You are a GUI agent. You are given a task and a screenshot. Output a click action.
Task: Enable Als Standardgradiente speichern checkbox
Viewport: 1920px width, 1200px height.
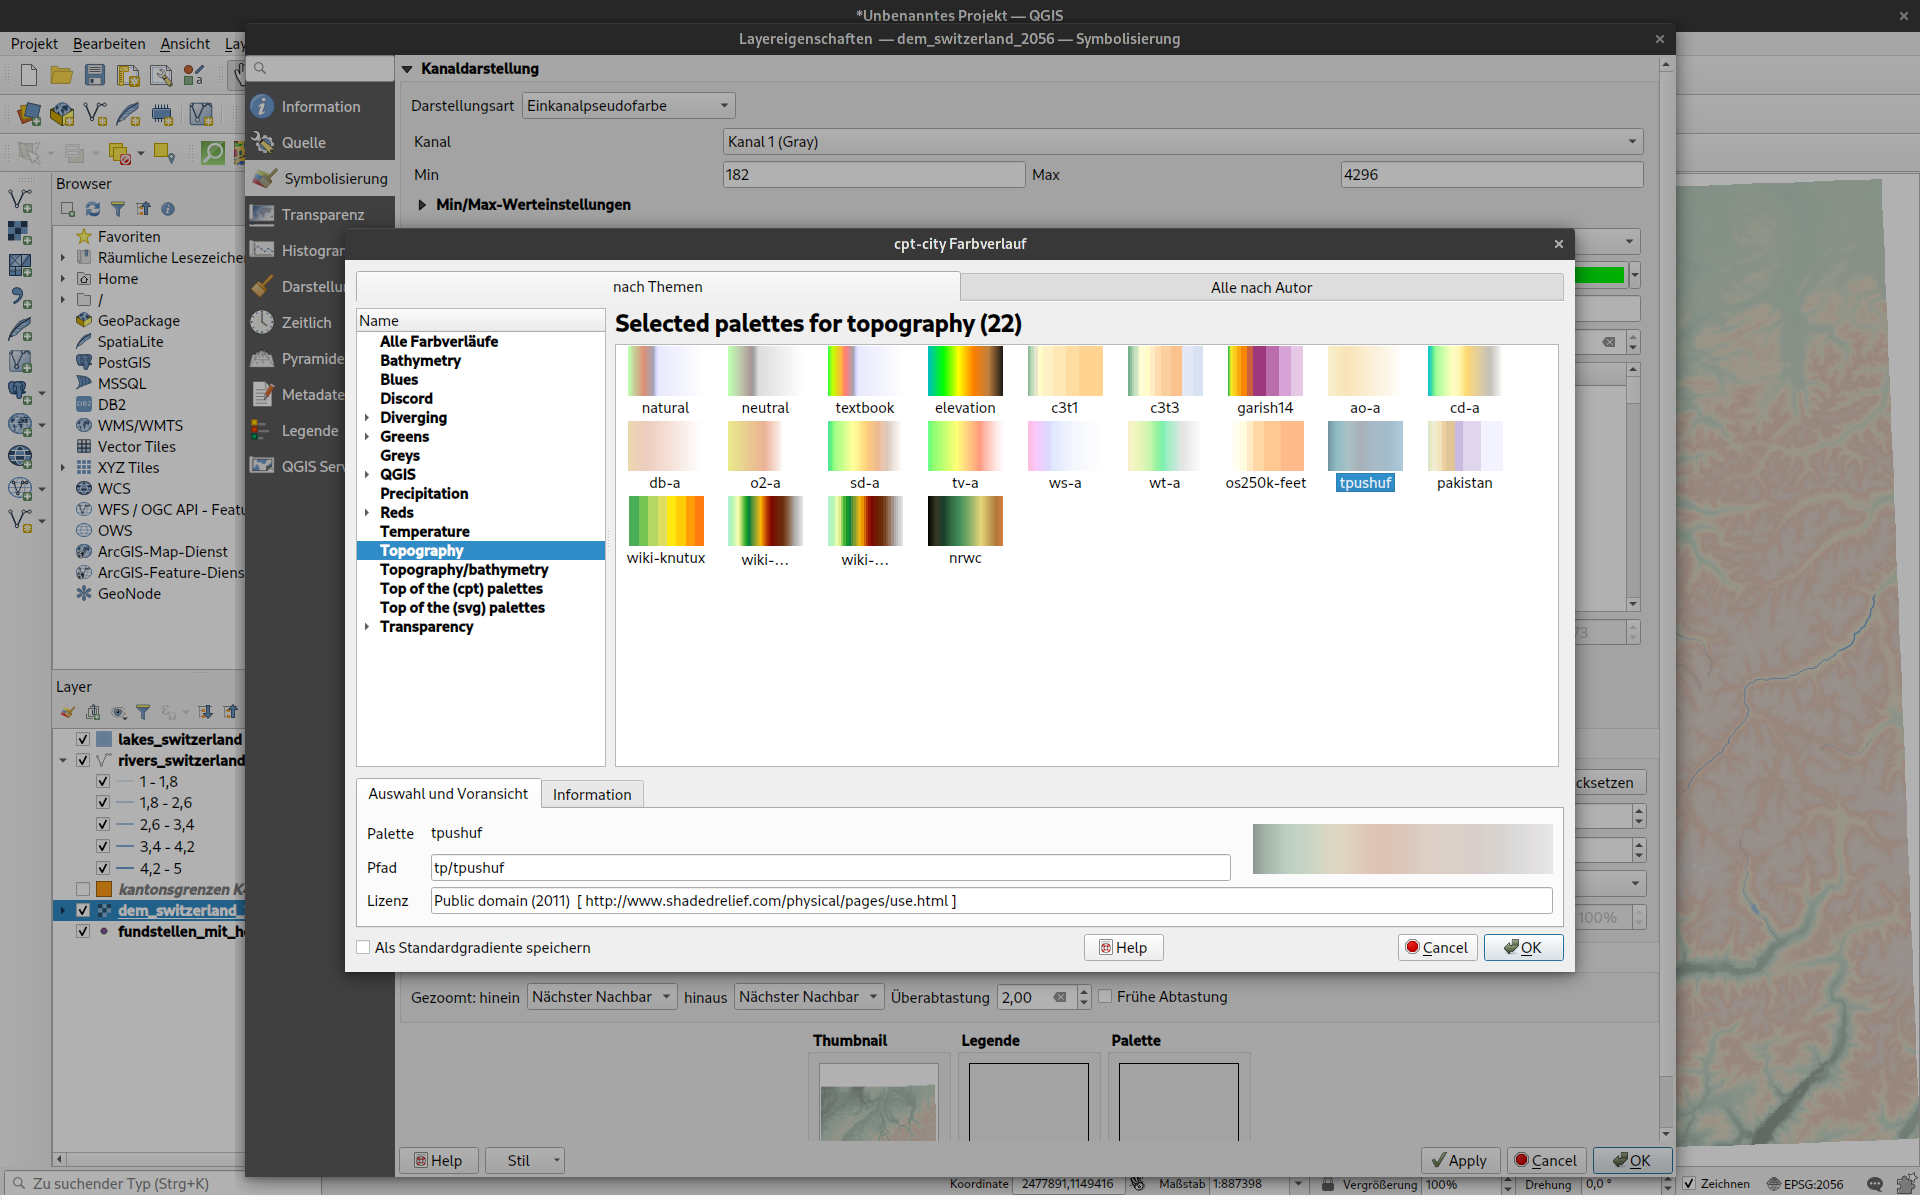coord(364,948)
